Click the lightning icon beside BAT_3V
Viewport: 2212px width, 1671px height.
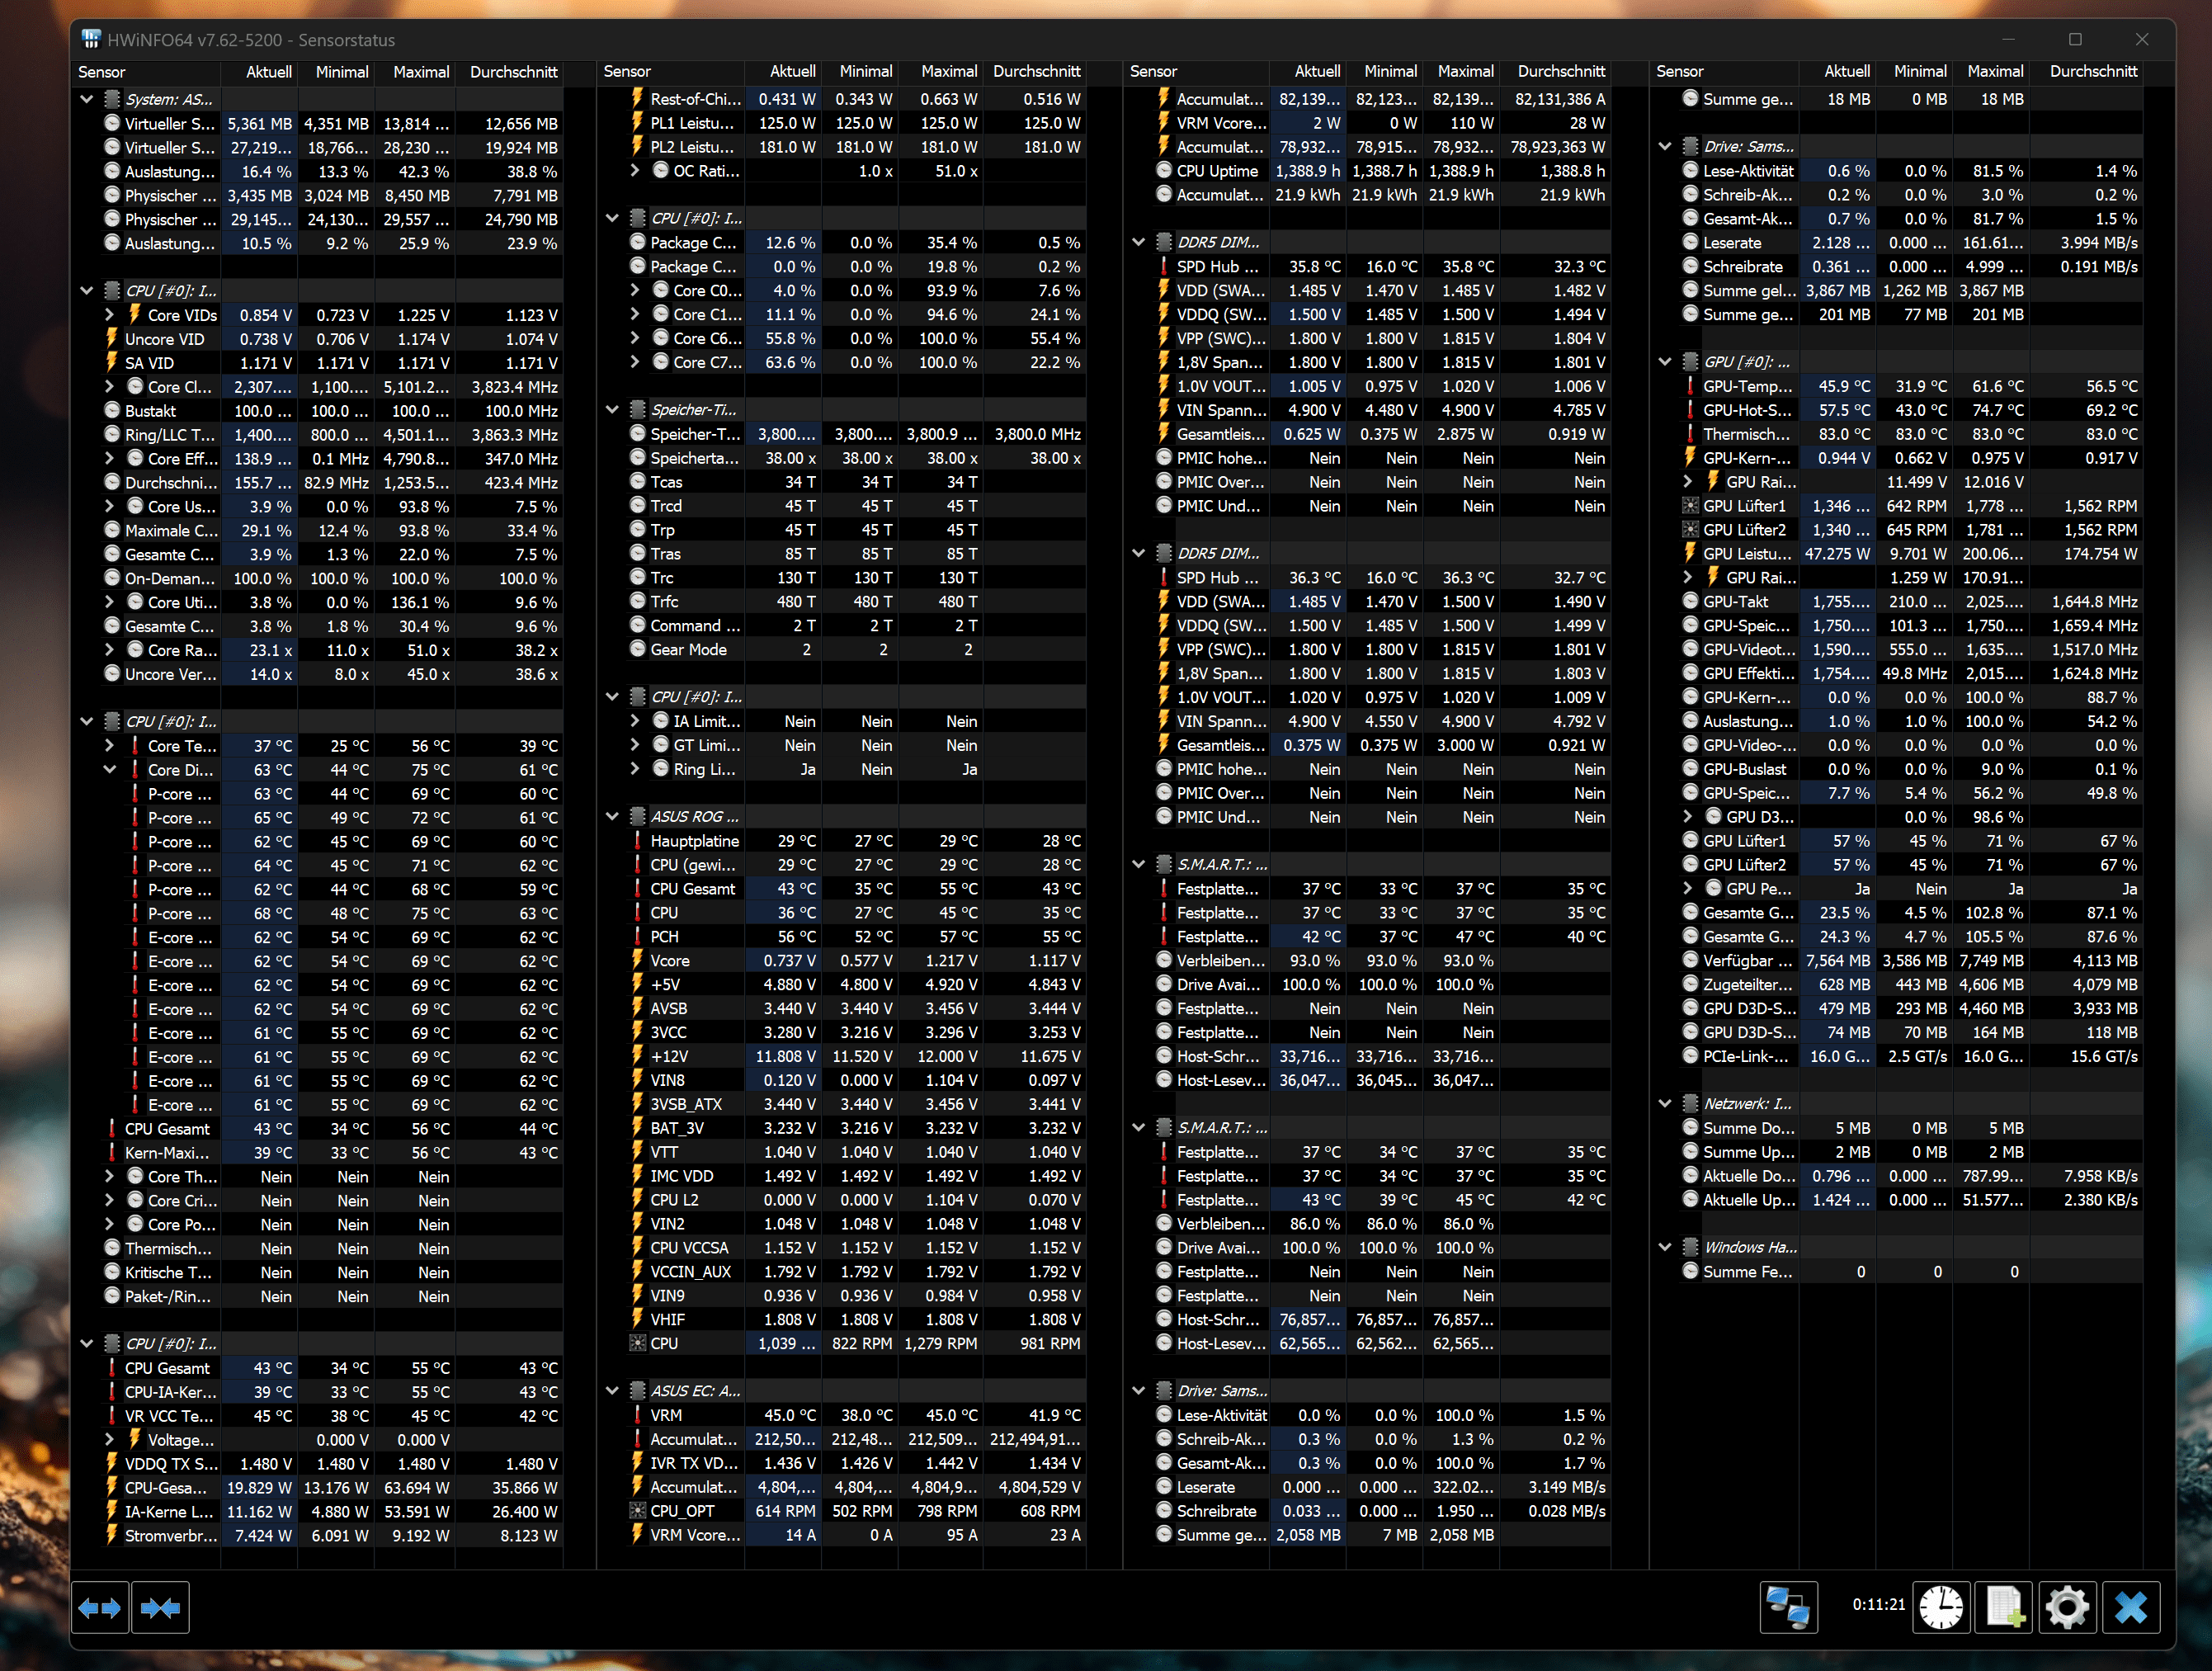tap(637, 1128)
